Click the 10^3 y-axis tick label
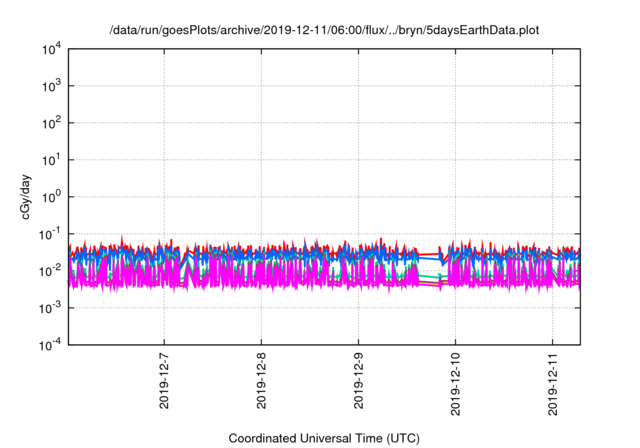The width and height of the screenshot is (640, 448). [x=52, y=87]
